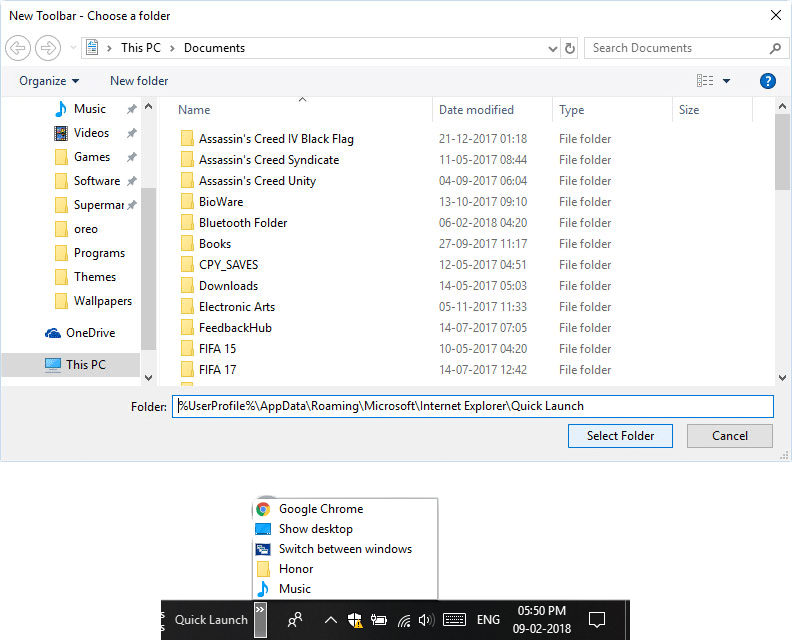
Task: Open the volume speaker tray icon
Action: point(426,620)
